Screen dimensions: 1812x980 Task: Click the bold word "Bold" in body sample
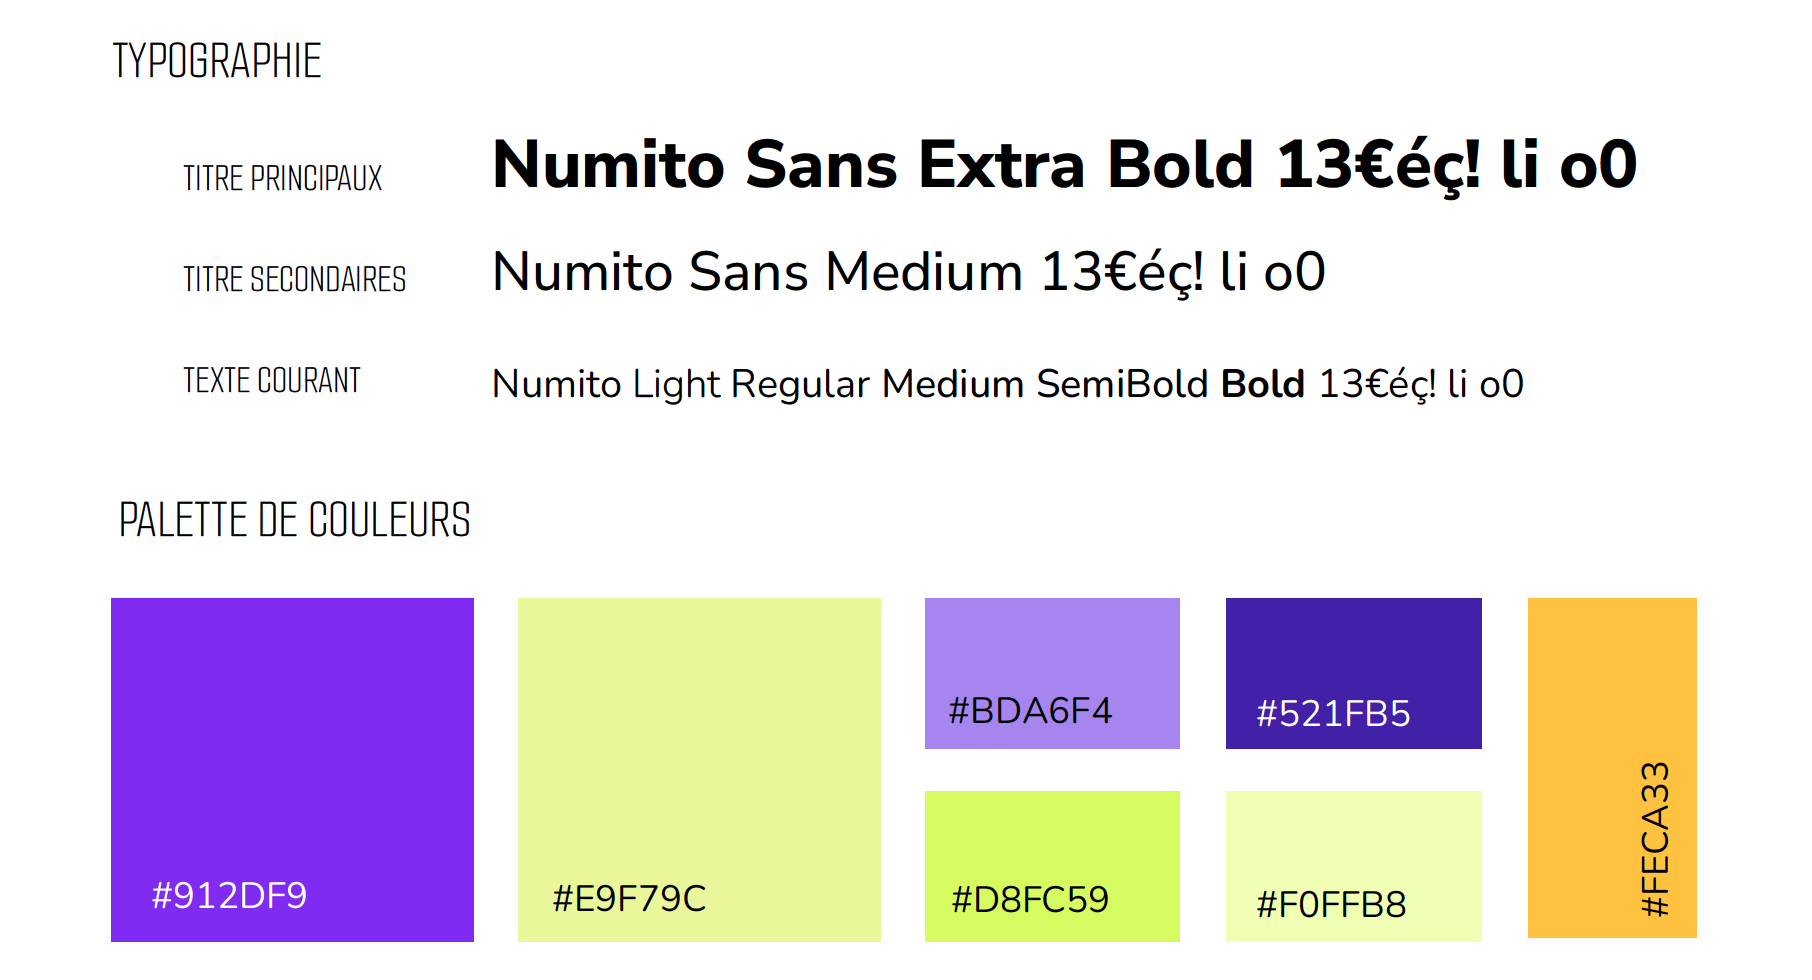click(1263, 384)
